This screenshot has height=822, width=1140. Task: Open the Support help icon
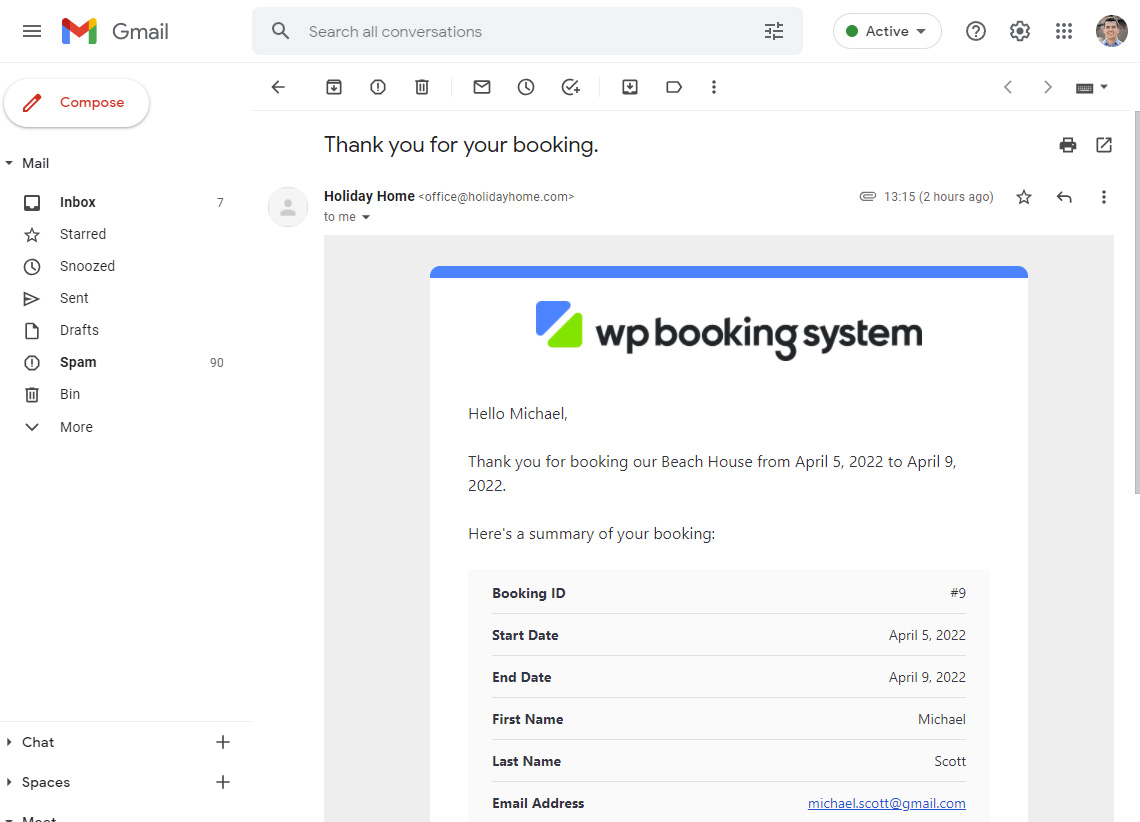pyautogui.click(x=976, y=31)
